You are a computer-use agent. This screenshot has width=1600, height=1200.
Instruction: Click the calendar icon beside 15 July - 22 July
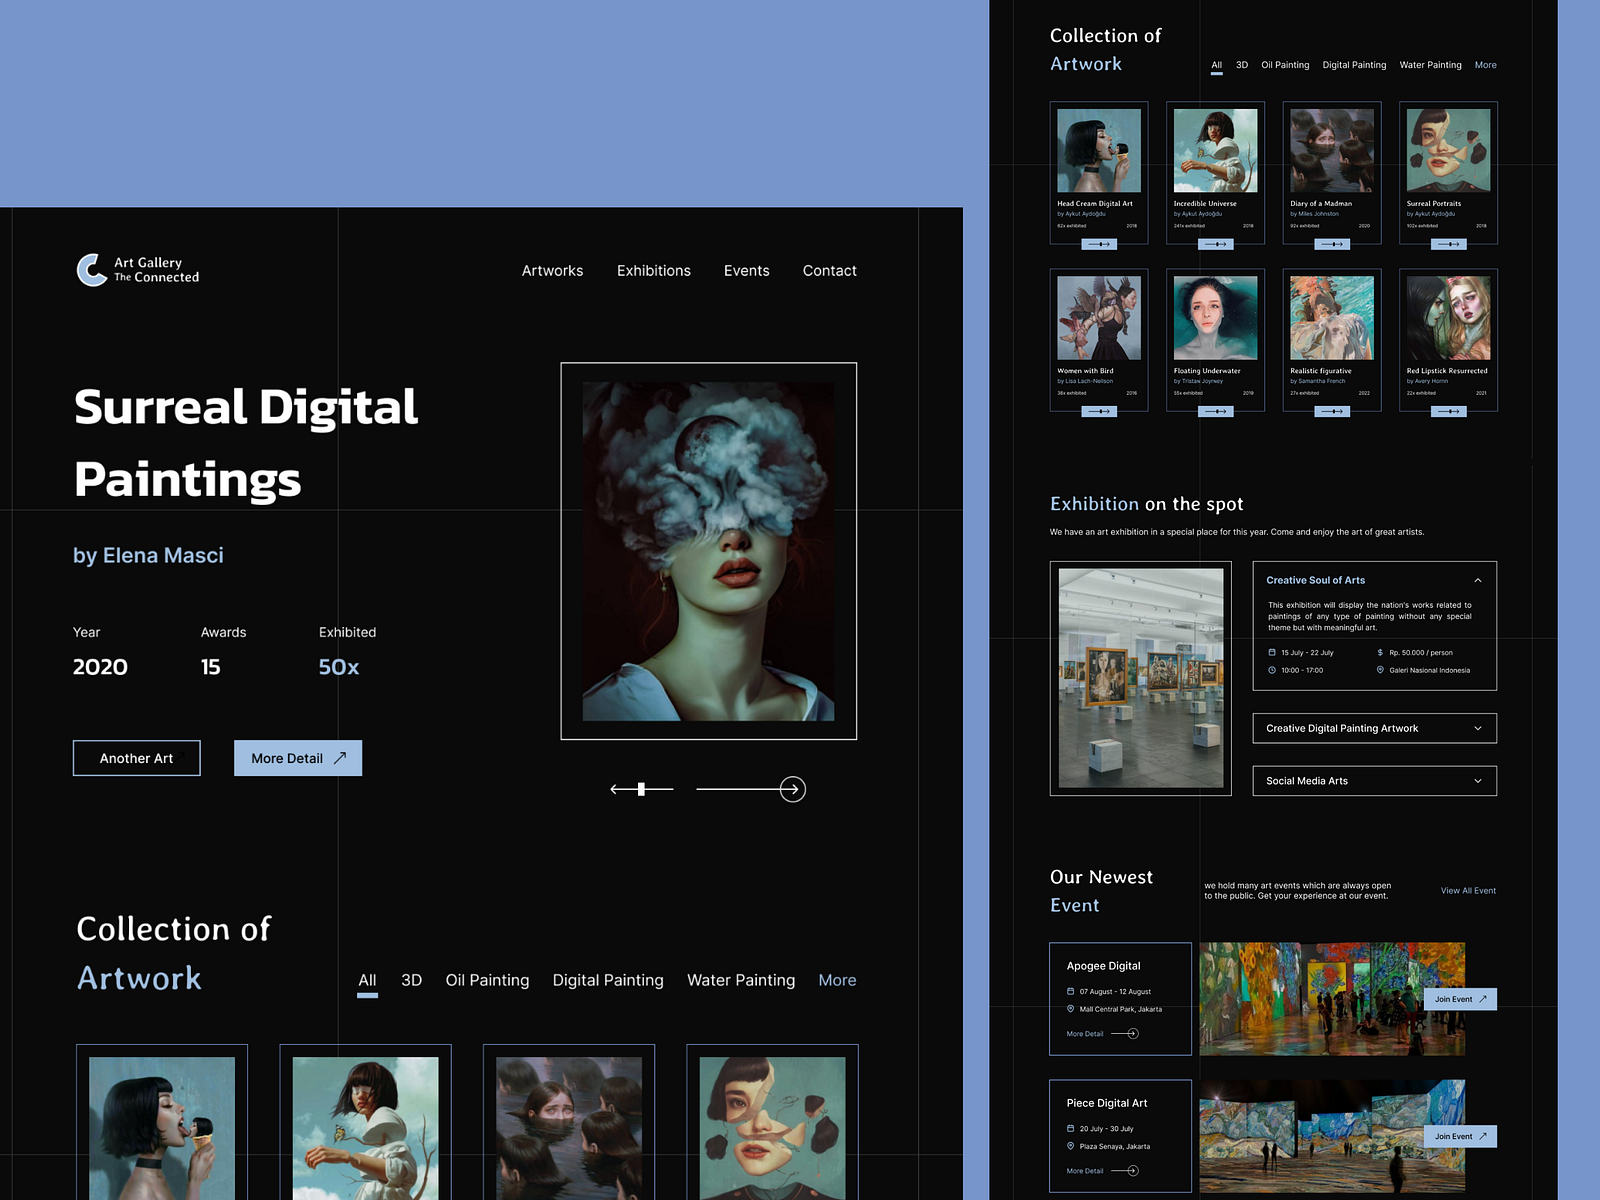(1272, 652)
